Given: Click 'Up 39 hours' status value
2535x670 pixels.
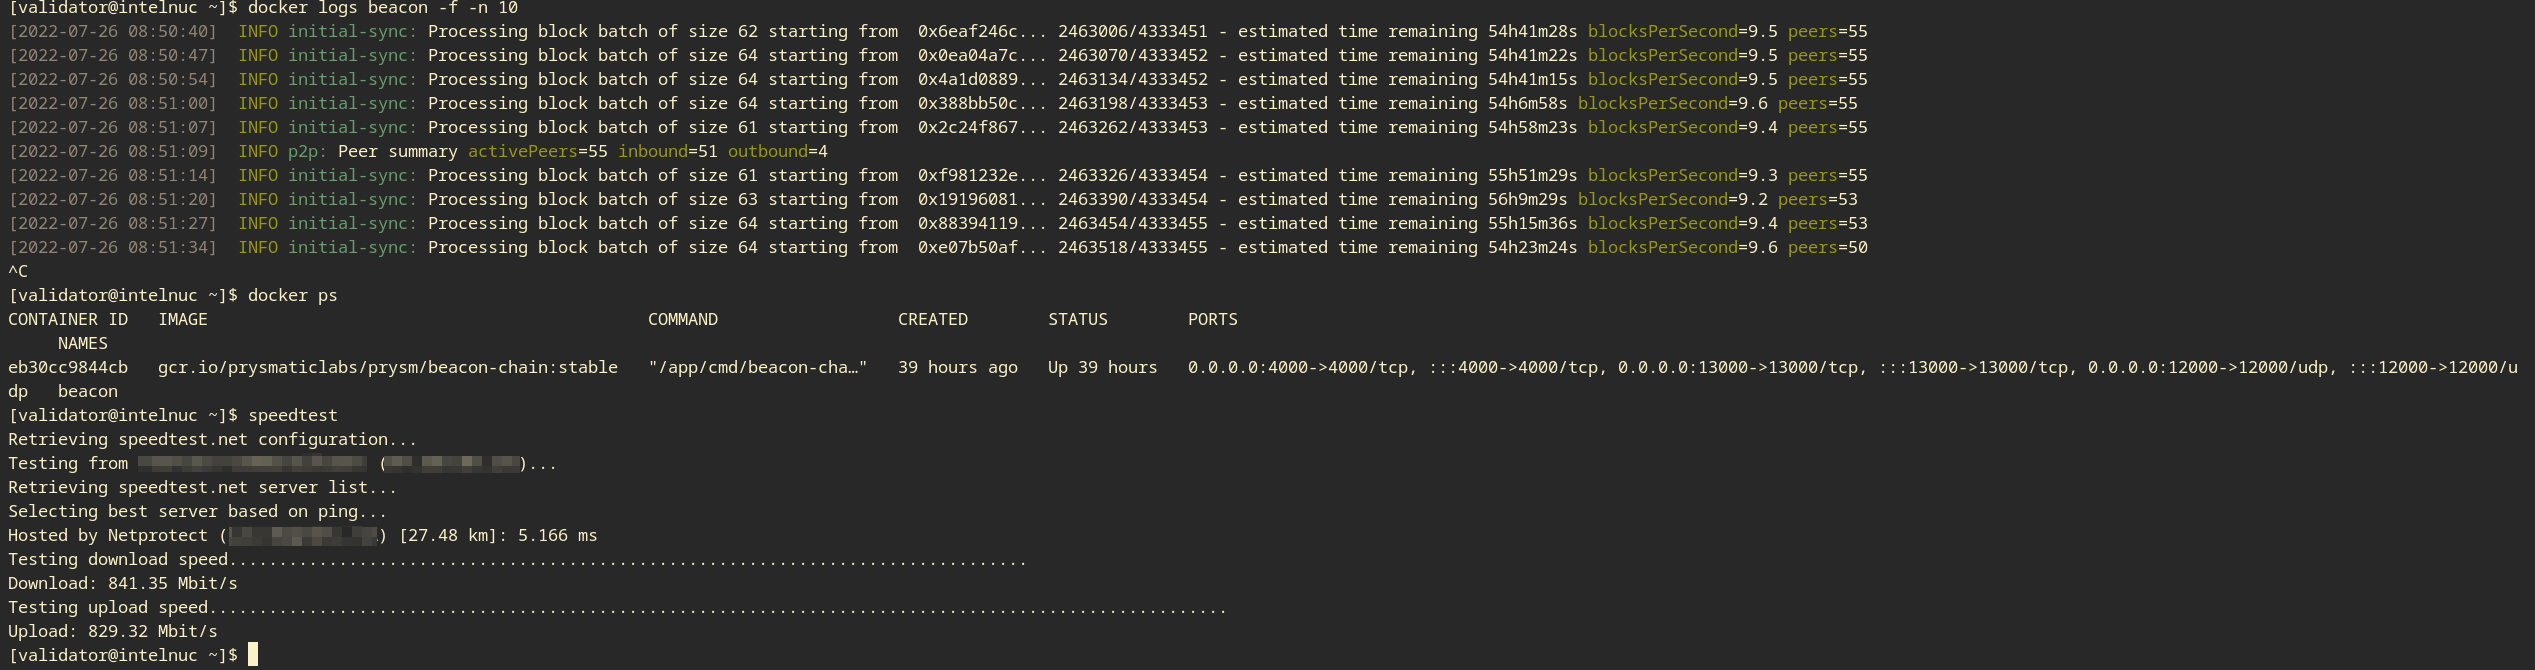Looking at the screenshot, I should [1103, 368].
